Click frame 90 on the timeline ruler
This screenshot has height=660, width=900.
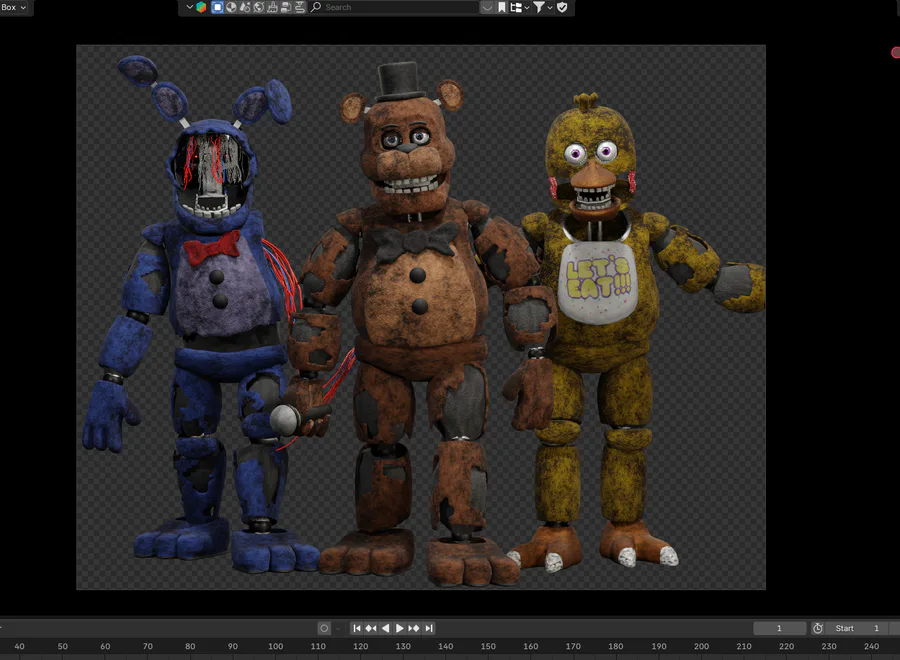[x=232, y=646]
